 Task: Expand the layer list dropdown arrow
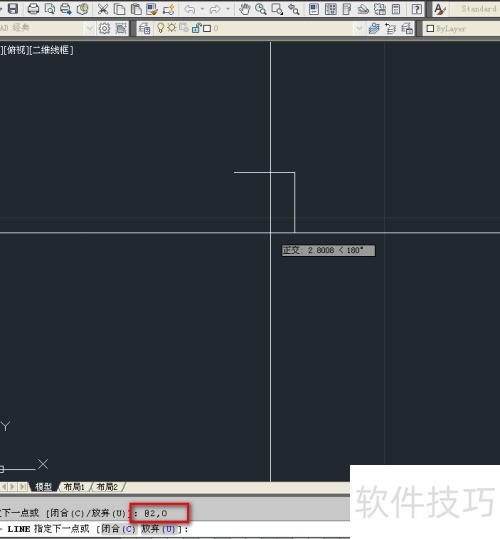pyautogui.click(x=359, y=29)
